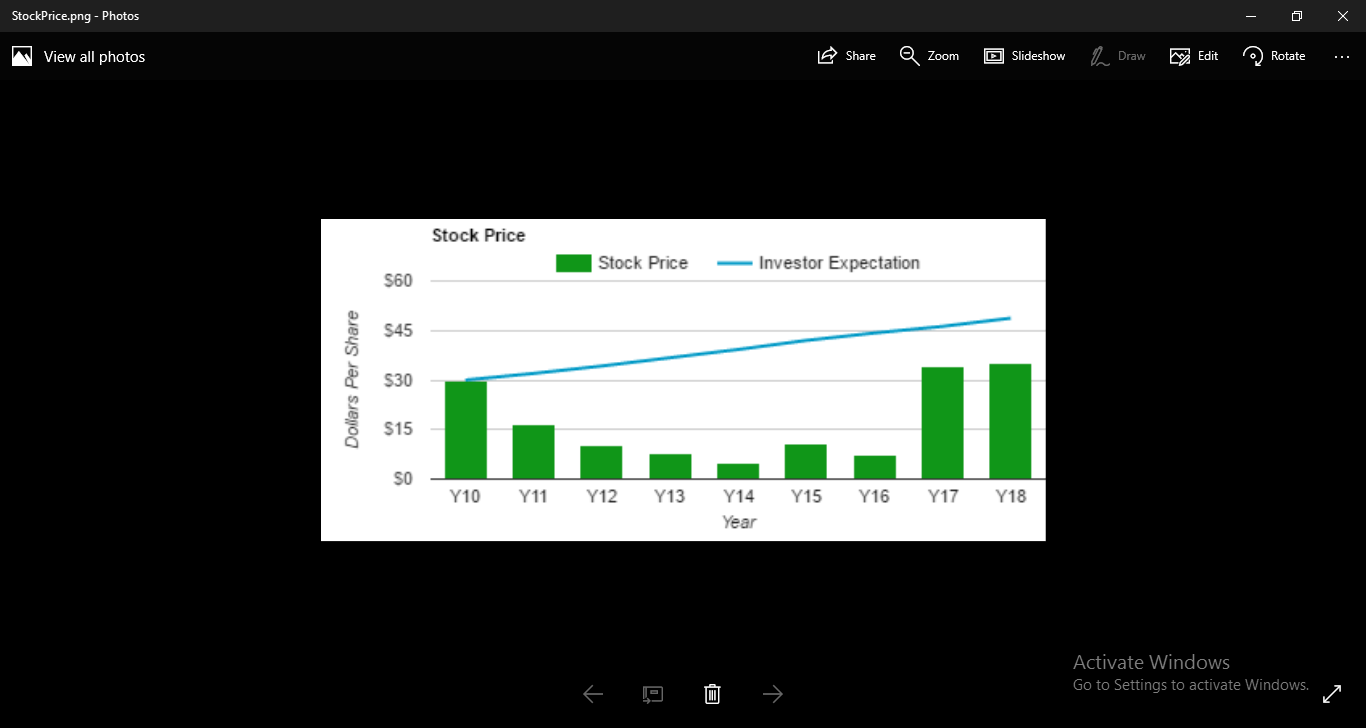The image size is (1366, 728).
Task: Open the Share options
Action: tap(846, 55)
